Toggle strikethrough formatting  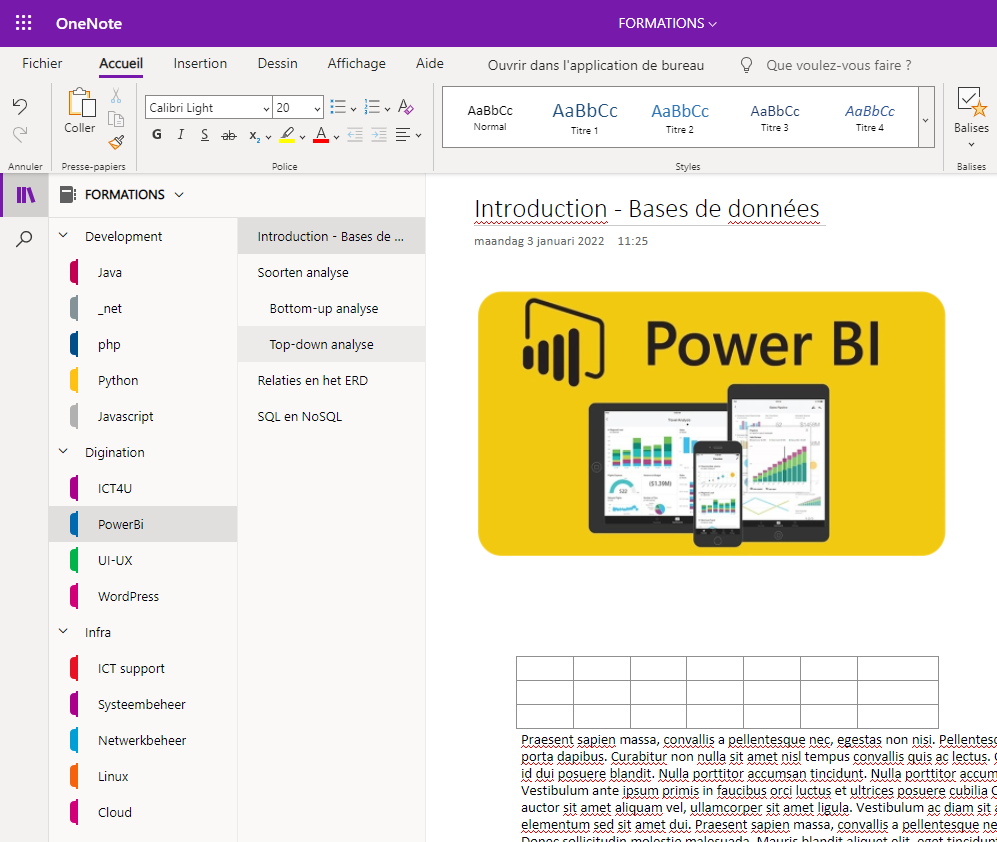point(229,135)
